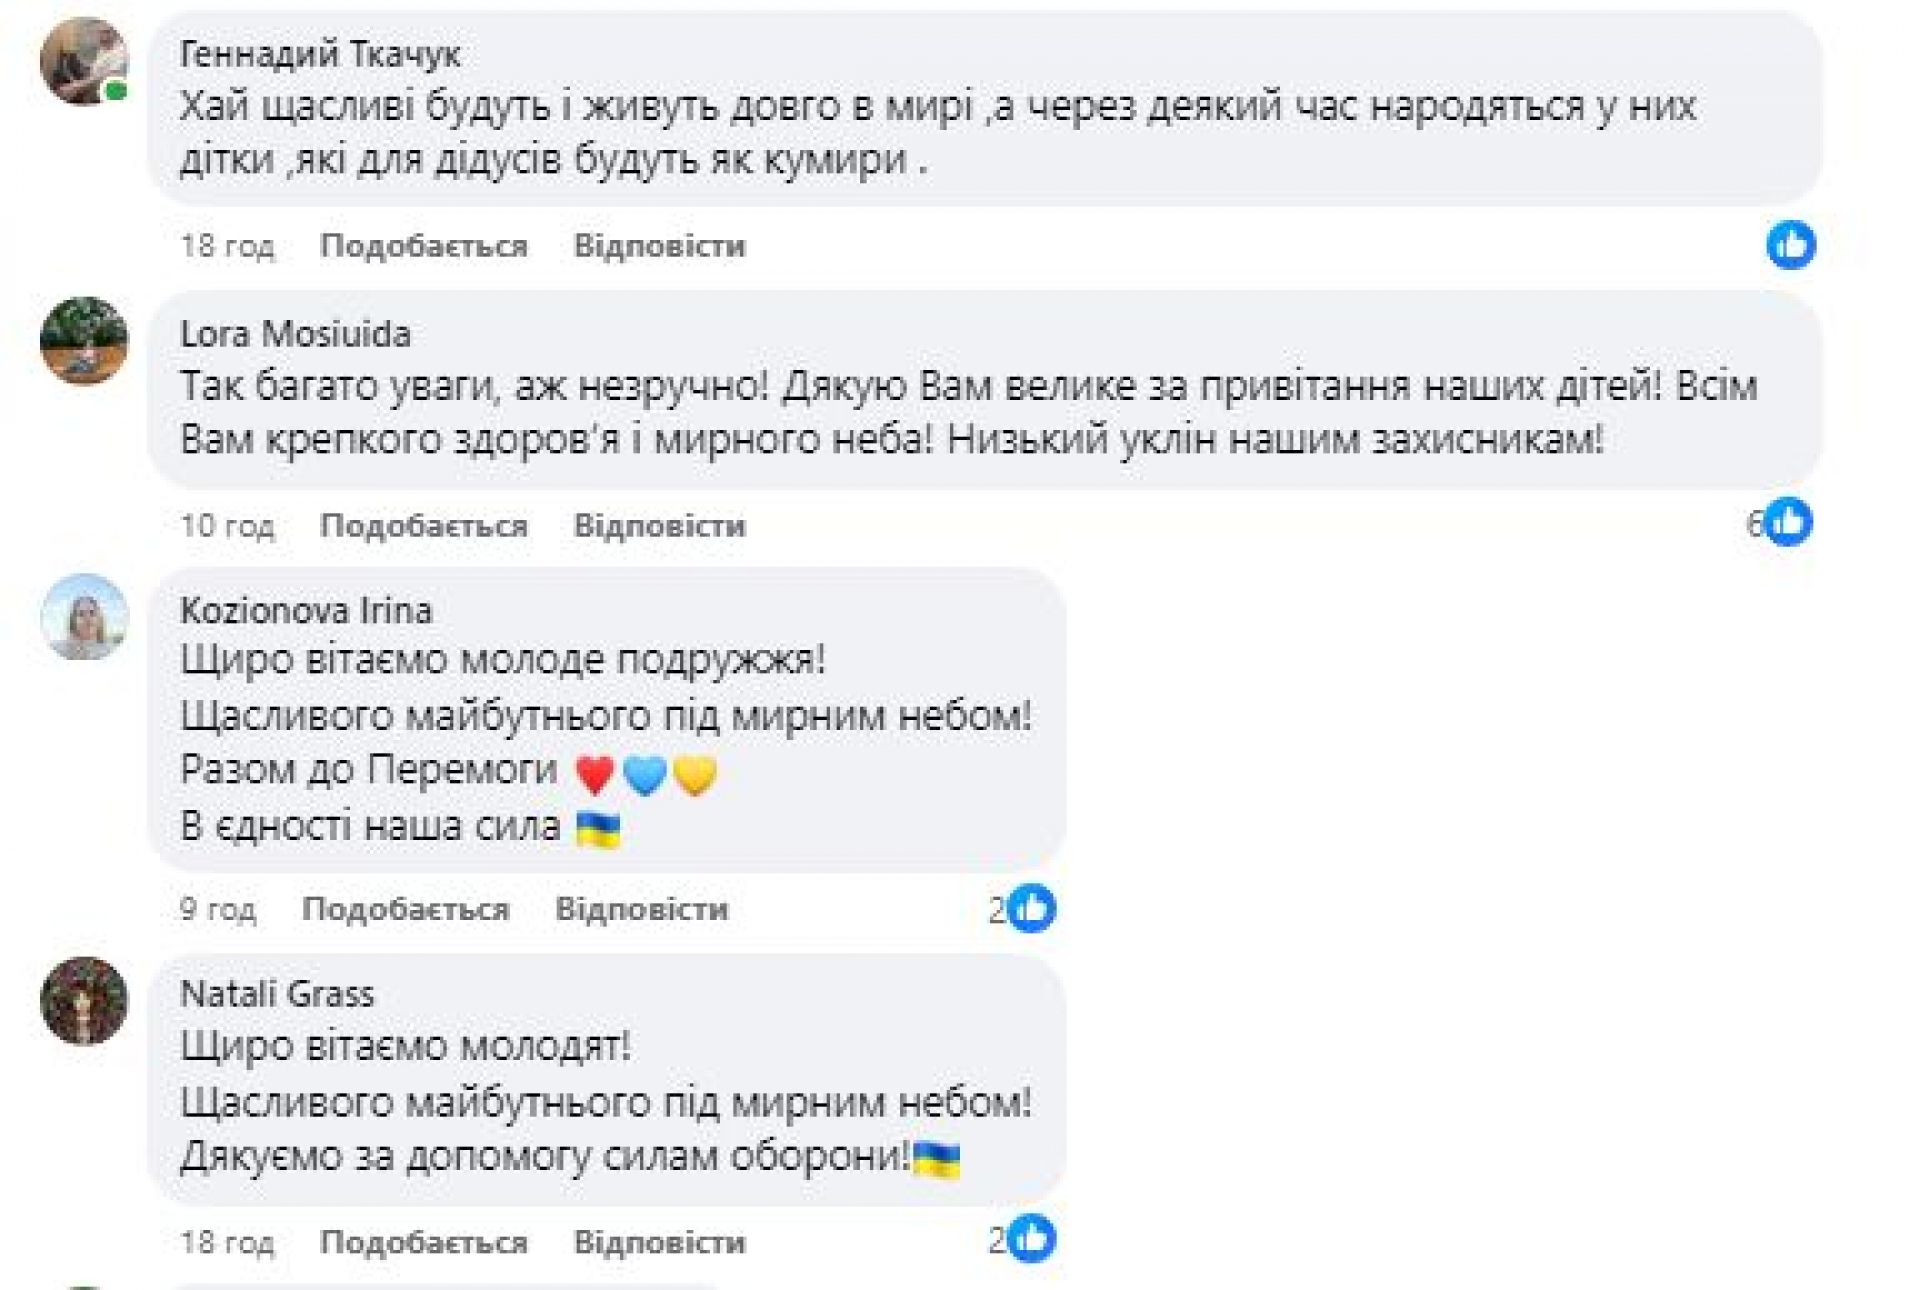Open Kozionova Irina's profile avatar
1920x1290 pixels.
[84, 617]
